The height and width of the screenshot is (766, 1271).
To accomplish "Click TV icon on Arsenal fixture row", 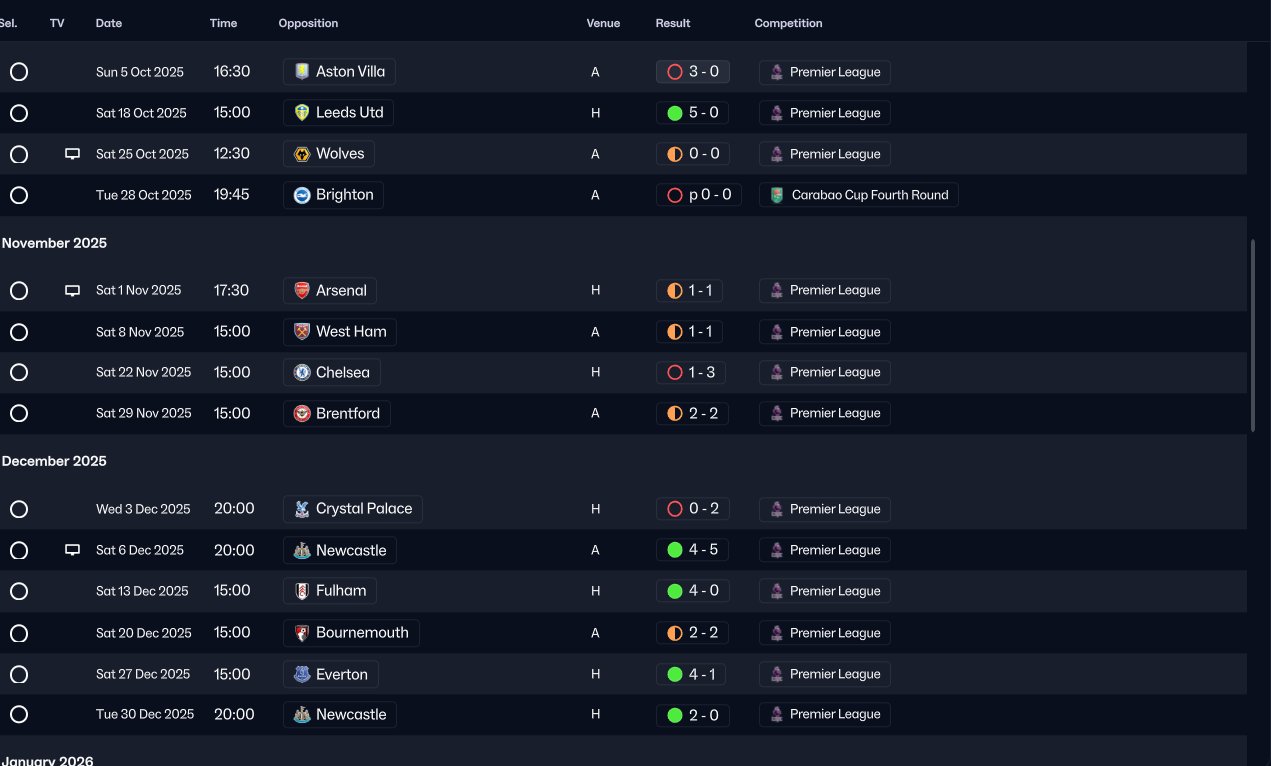I will [72, 291].
